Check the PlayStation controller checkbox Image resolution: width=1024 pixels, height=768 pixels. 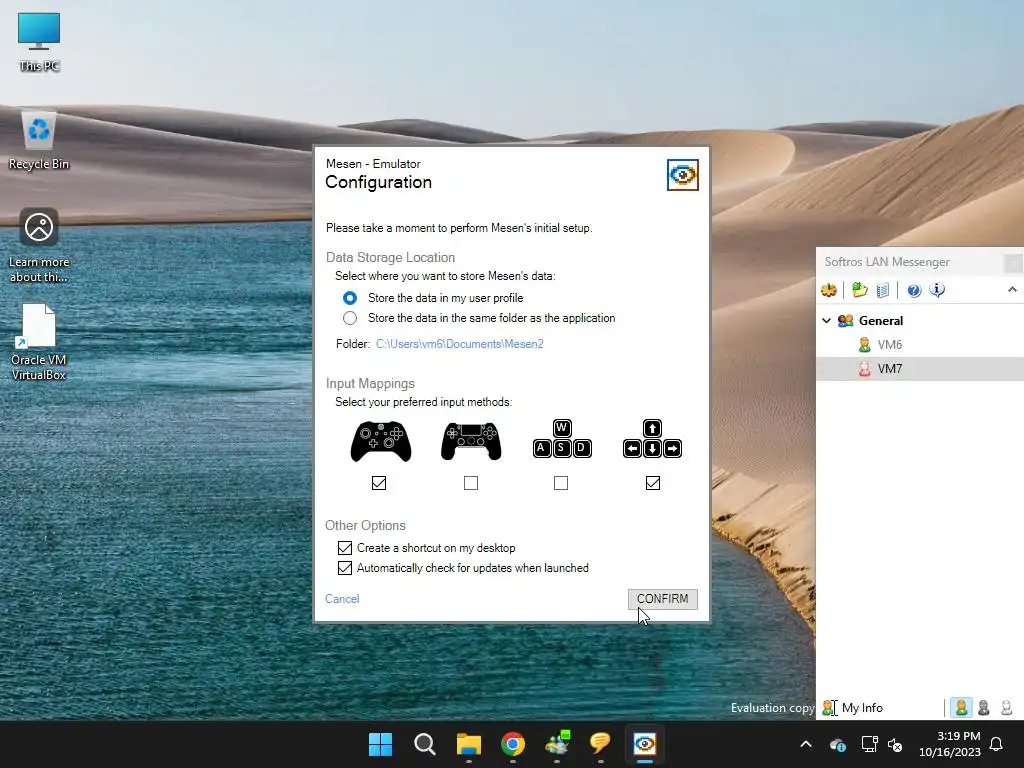click(x=471, y=483)
